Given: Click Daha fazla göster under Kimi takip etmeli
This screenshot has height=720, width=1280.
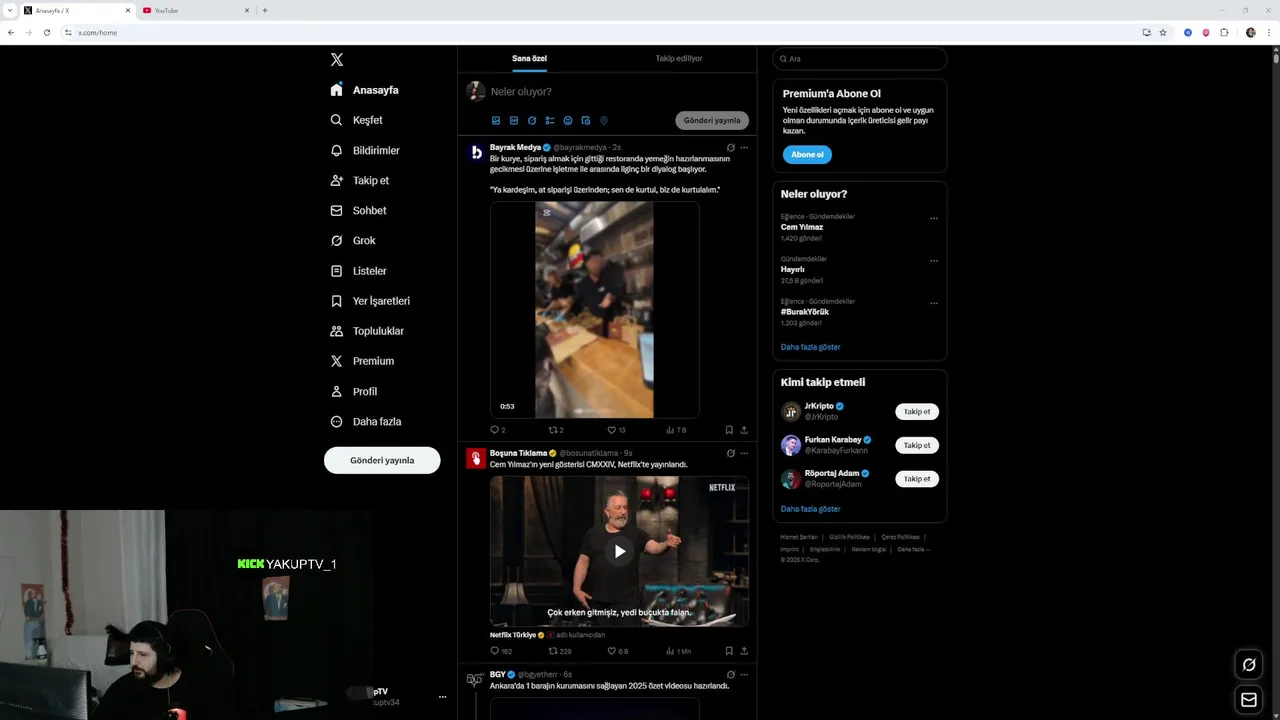Looking at the screenshot, I should pyautogui.click(x=811, y=509).
